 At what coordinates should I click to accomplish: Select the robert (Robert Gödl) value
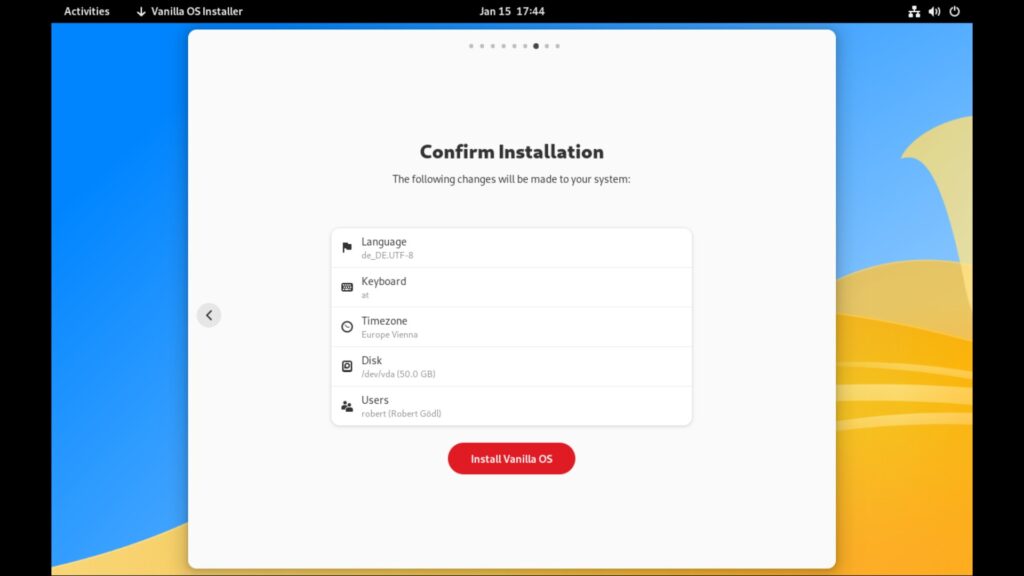tap(401, 413)
